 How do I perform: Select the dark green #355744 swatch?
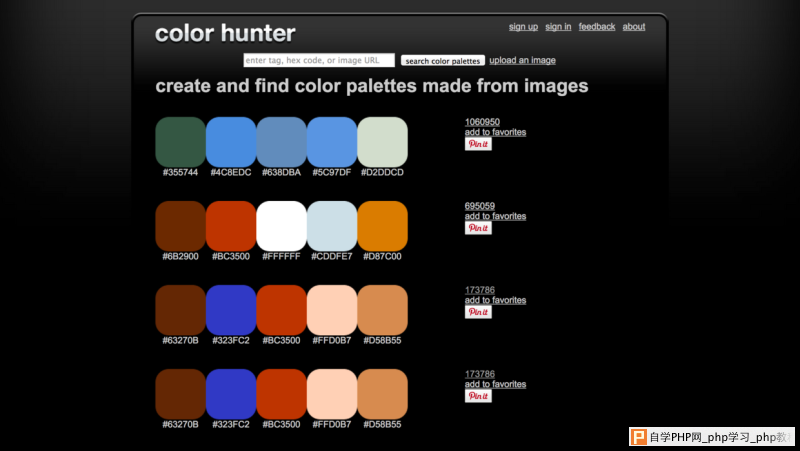(180, 142)
